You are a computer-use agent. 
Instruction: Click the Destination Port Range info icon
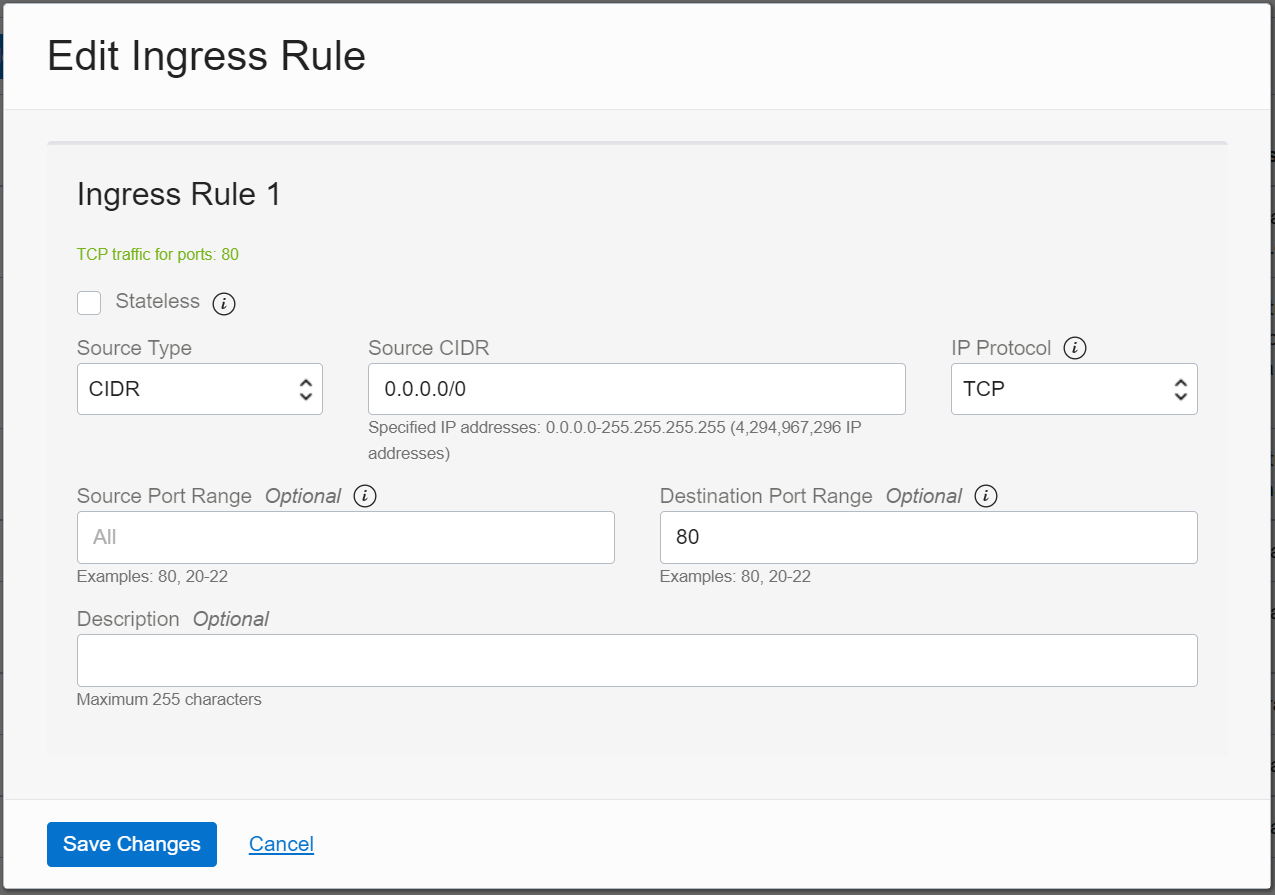(986, 496)
